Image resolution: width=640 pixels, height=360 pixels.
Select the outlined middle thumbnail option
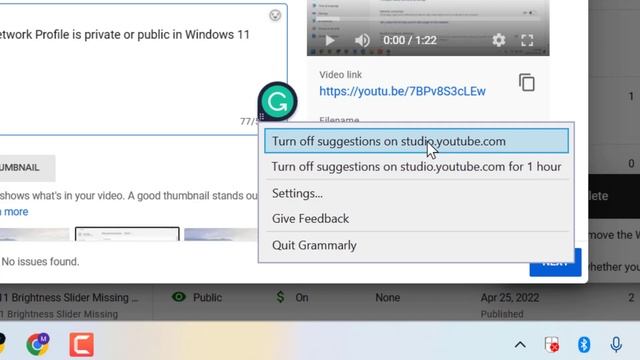click(127, 234)
